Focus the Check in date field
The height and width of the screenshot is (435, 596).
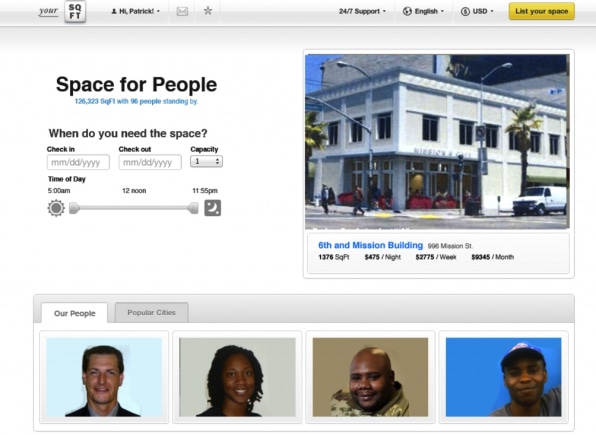coord(78,162)
